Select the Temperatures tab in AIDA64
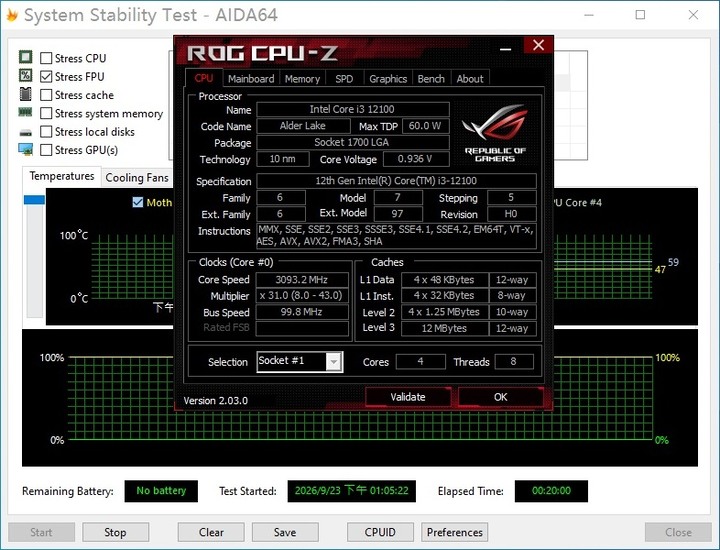720x550 pixels. click(x=62, y=176)
